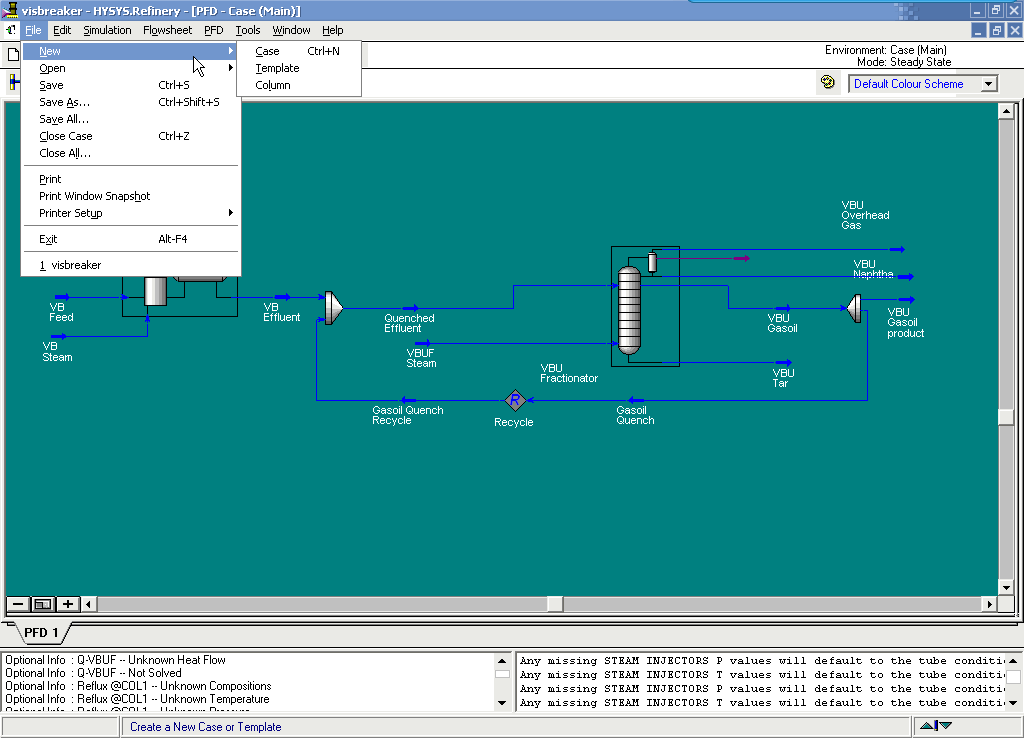Click the object status window arrows icon
The image size is (1024, 738).
(936, 726)
